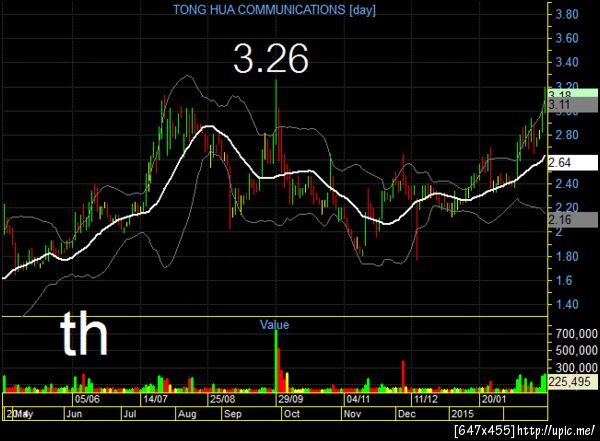The image size is (600, 441).
Task: Click the 25/08 date marker
Action: point(222,399)
